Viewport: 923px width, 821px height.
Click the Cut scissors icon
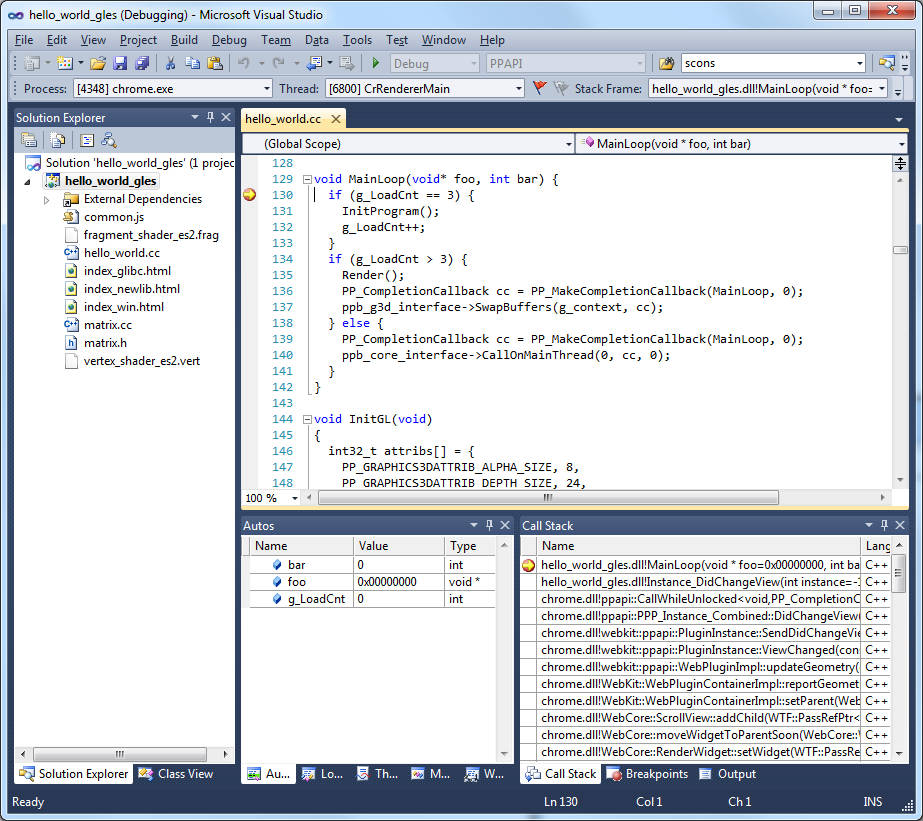(x=171, y=63)
